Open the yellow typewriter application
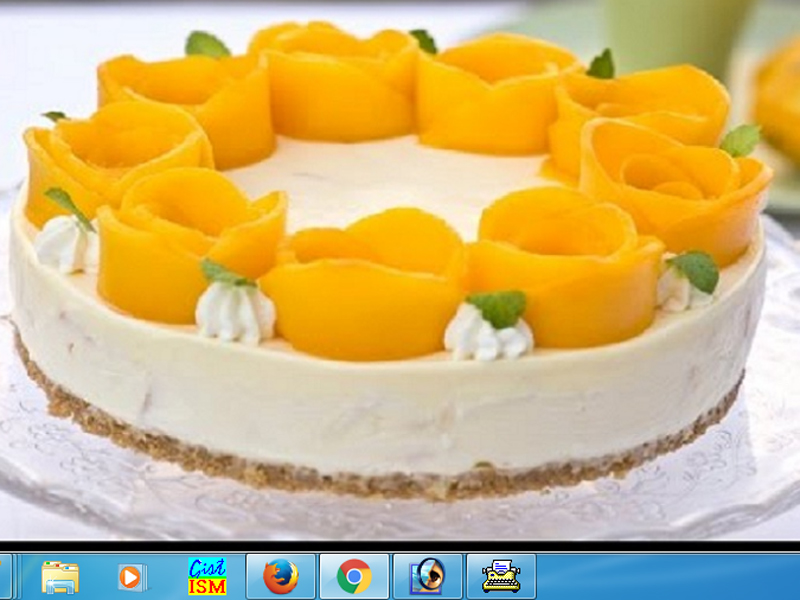The image size is (800, 600). pos(501,577)
